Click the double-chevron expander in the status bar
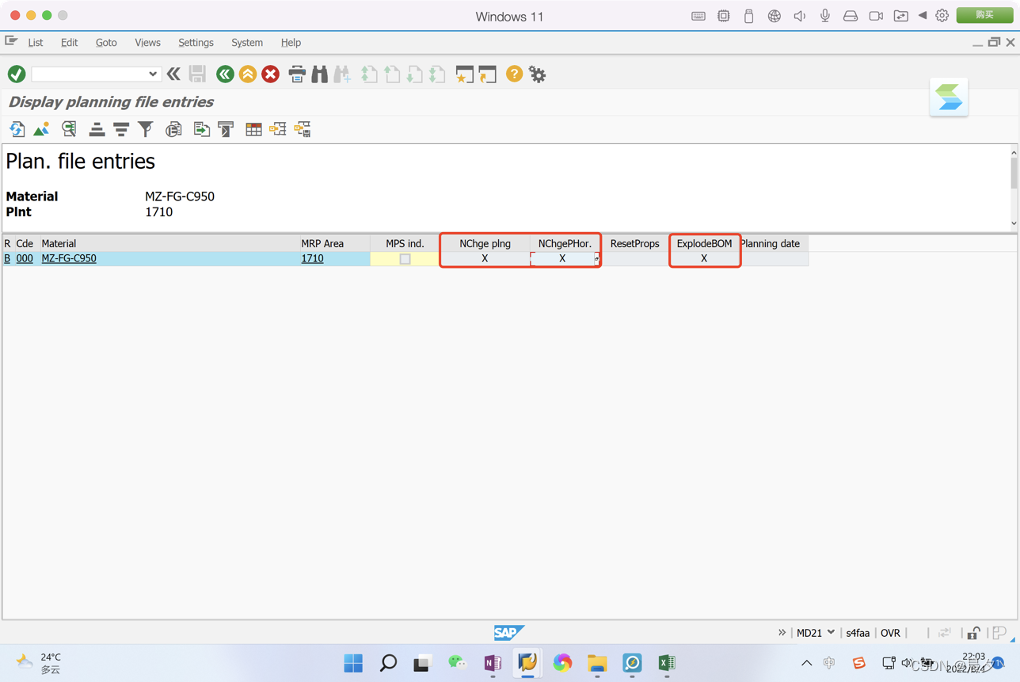This screenshot has width=1020, height=682. click(x=783, y=632)
